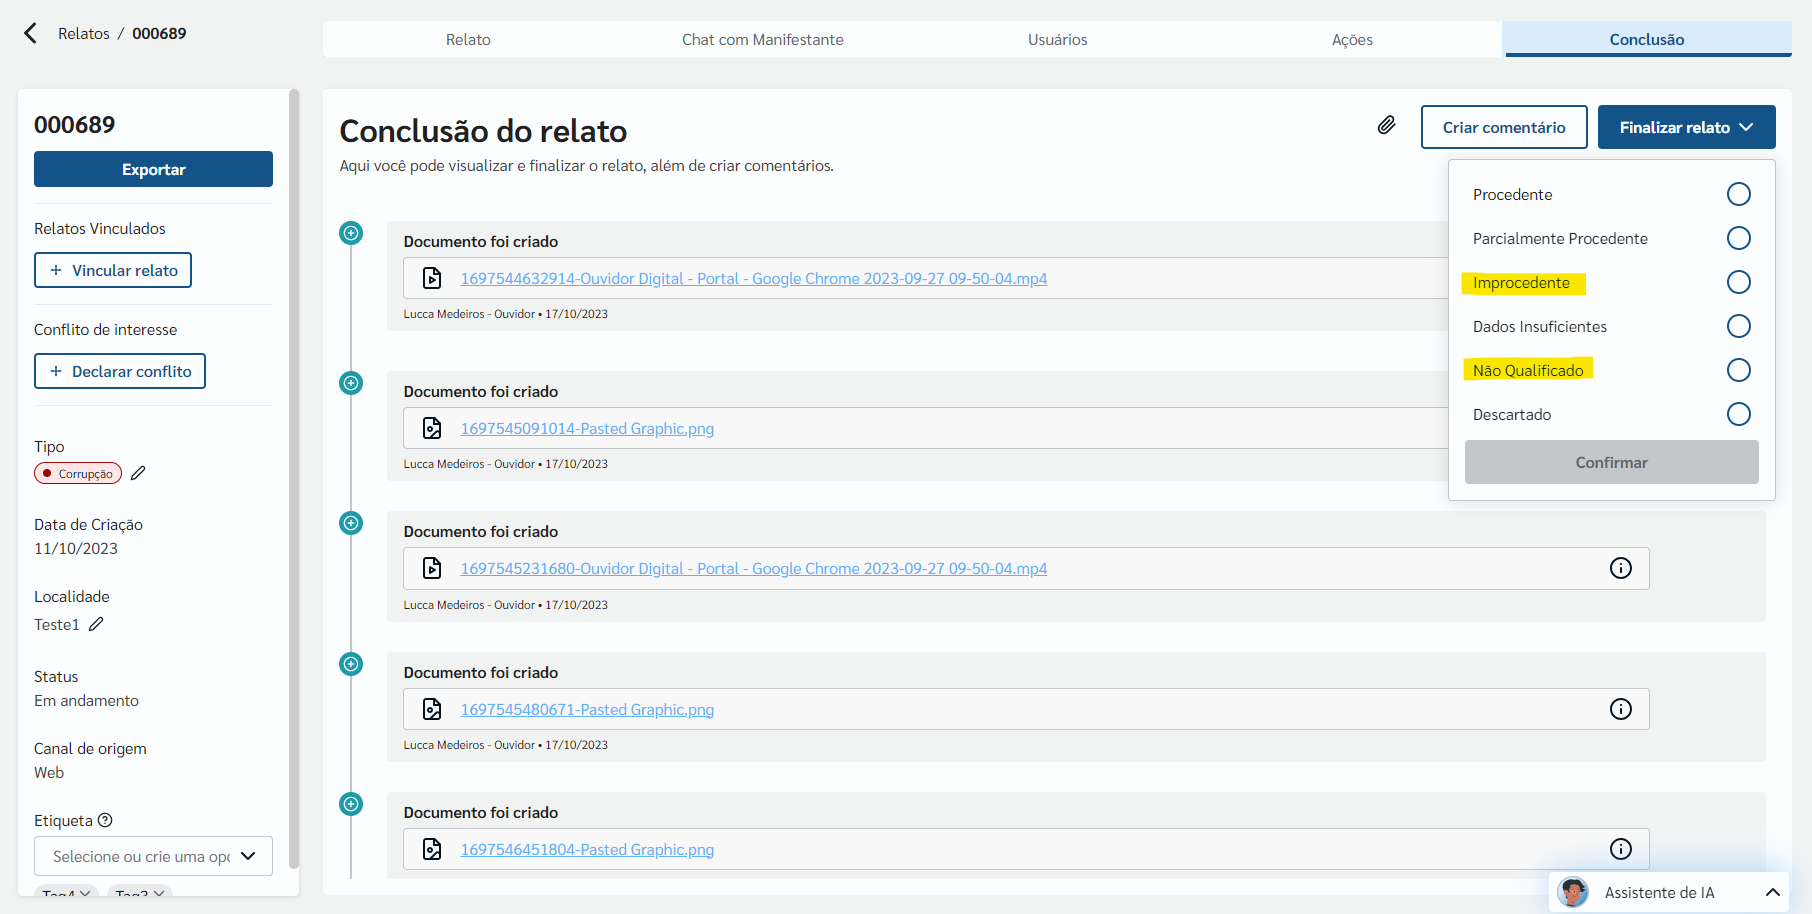Image resolution: width=1812 pixels, height=914 pixels.
Task: Click the Declarar conflito button
Action: click(x=120, y=371)
